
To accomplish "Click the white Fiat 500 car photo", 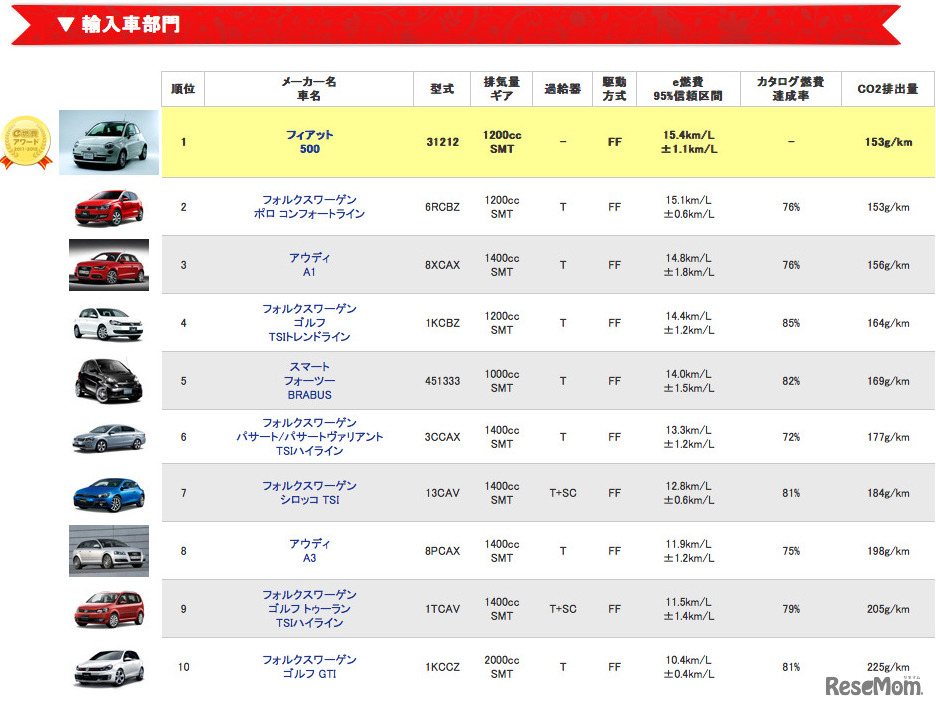I will (x=109, y=142).
